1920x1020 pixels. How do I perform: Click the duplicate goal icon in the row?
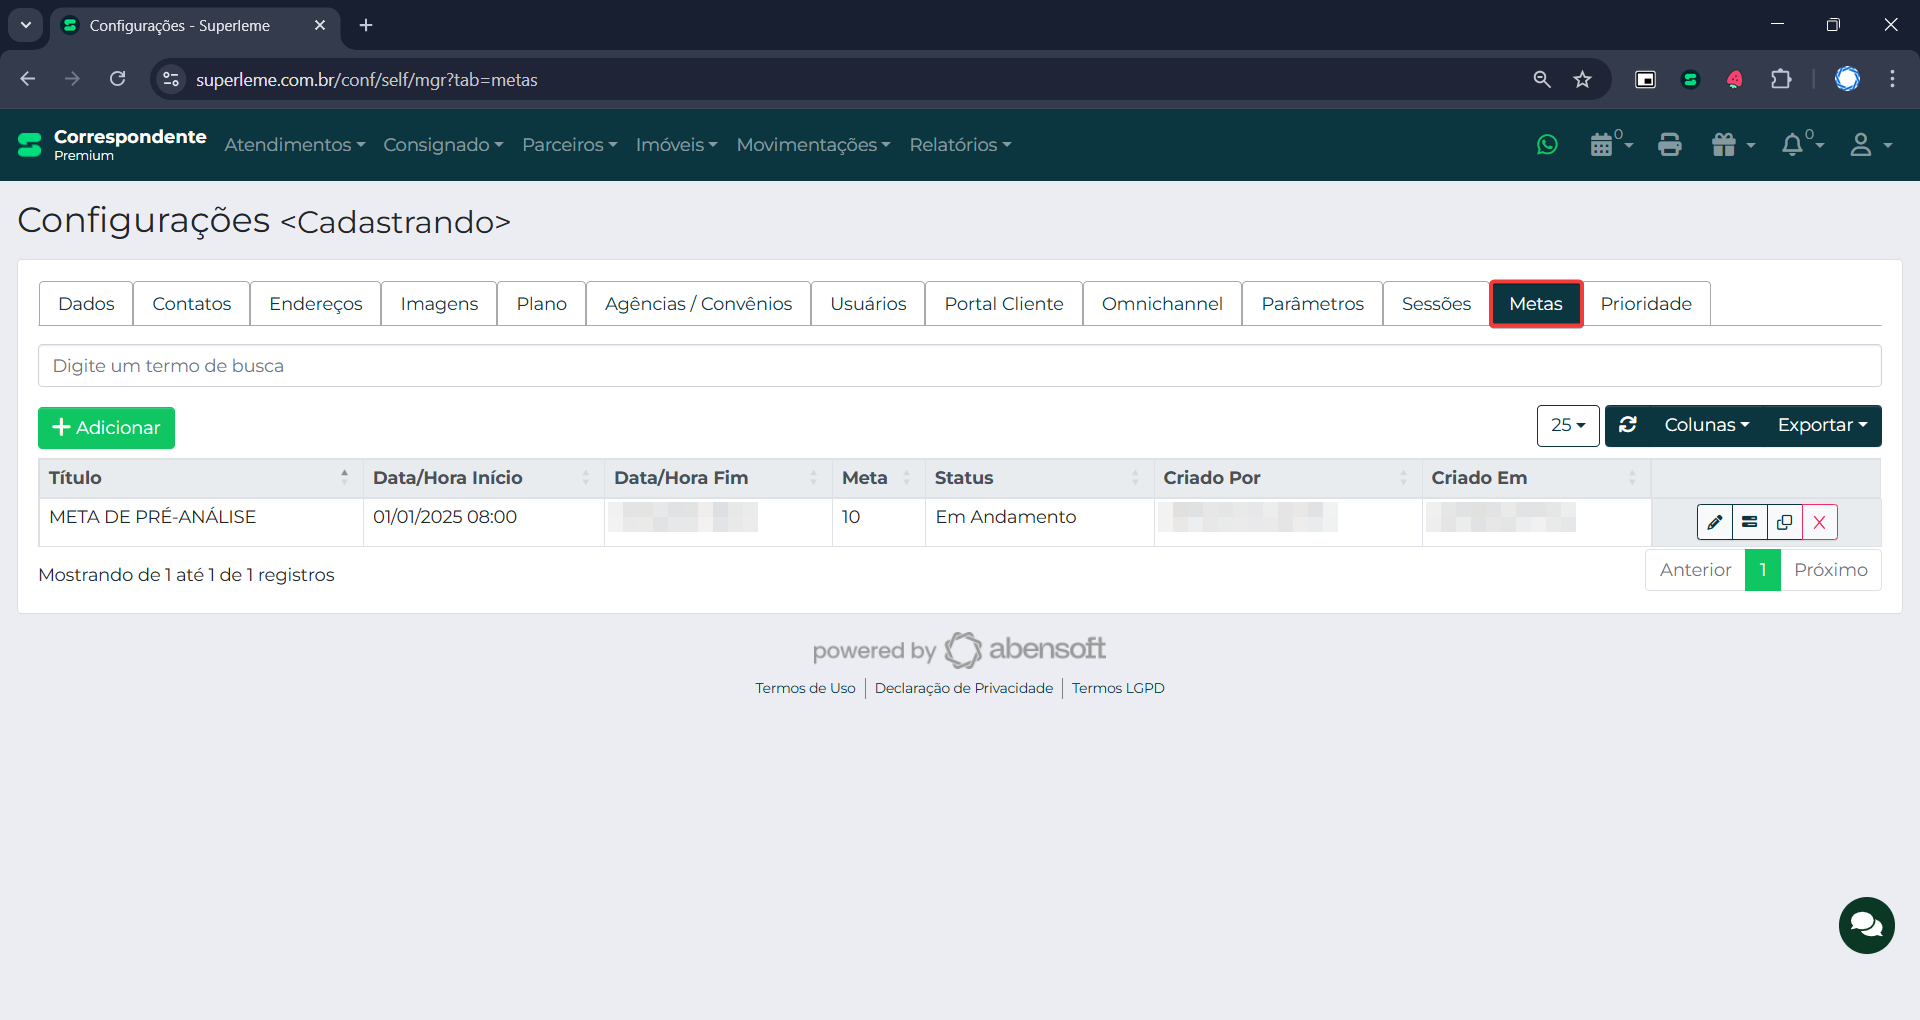pos(1784,522)
